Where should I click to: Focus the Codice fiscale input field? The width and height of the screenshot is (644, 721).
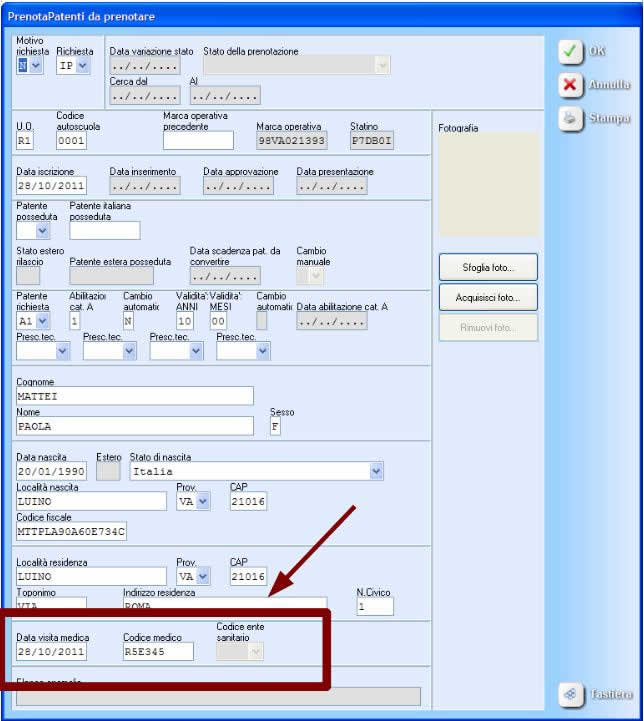tap(71, 531)
